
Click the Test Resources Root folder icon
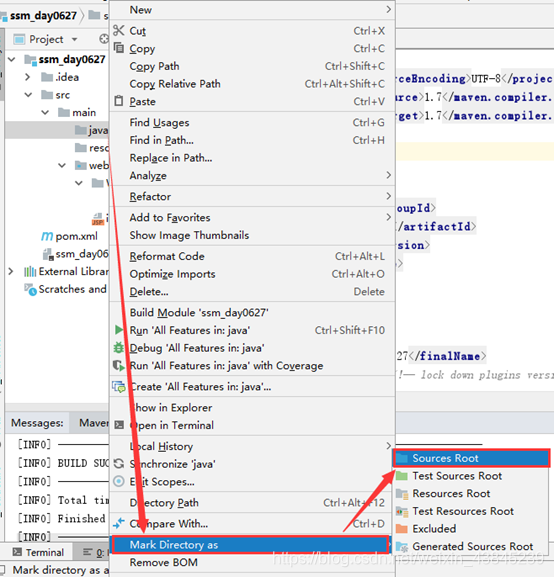coord(402,511)
